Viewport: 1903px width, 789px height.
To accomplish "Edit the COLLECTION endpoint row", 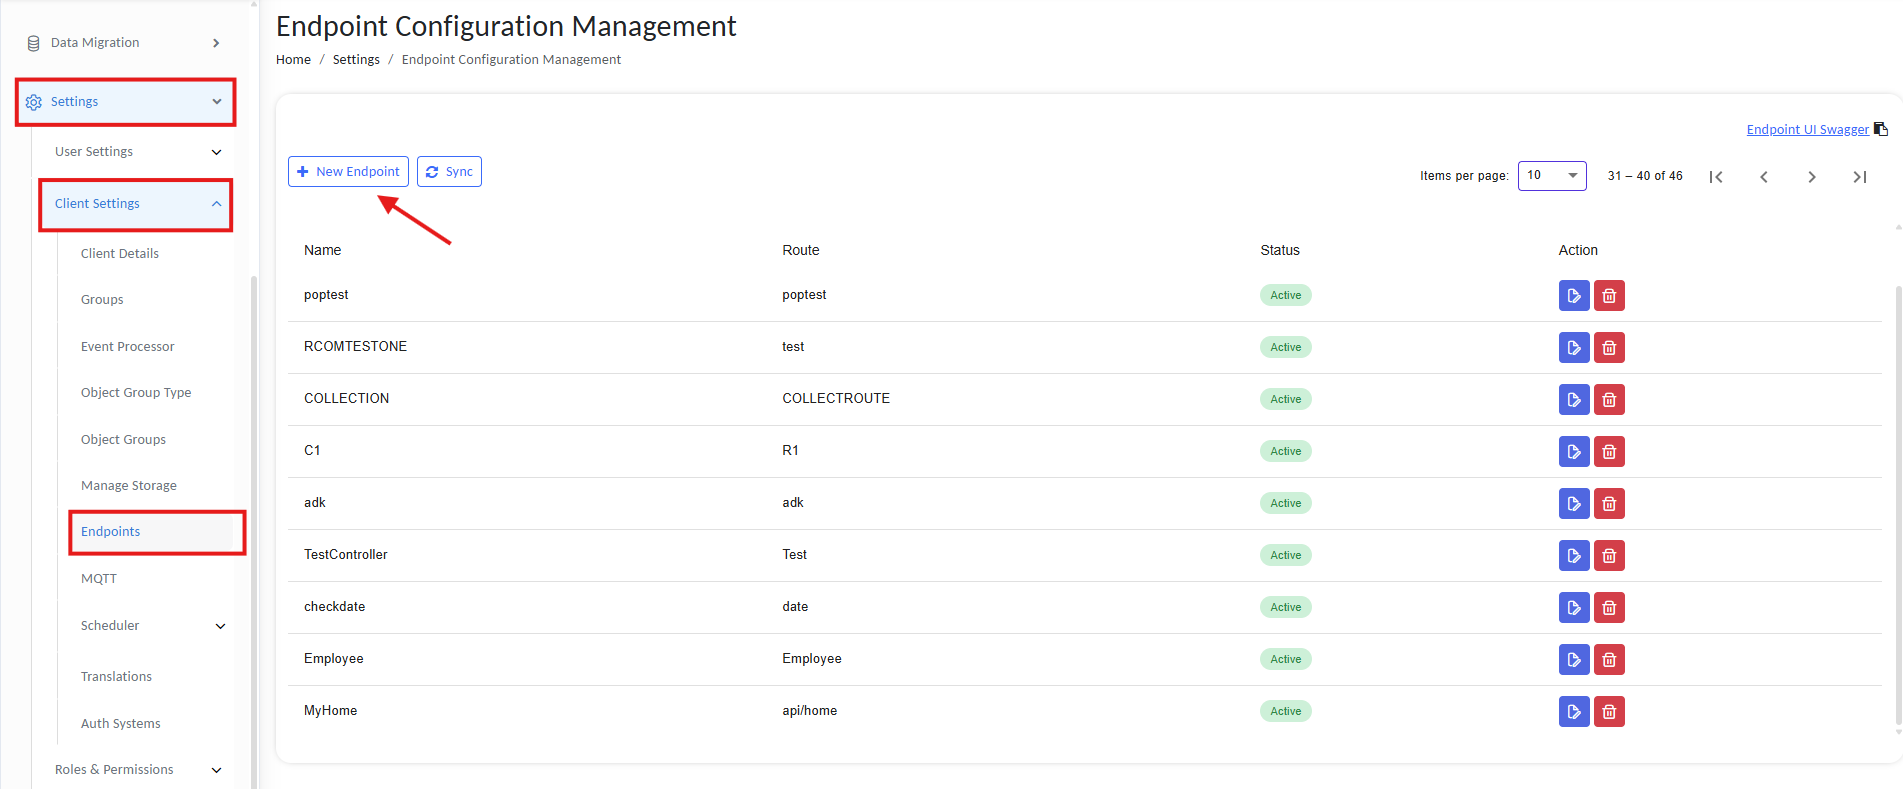I will click(x=1573, y=400).
